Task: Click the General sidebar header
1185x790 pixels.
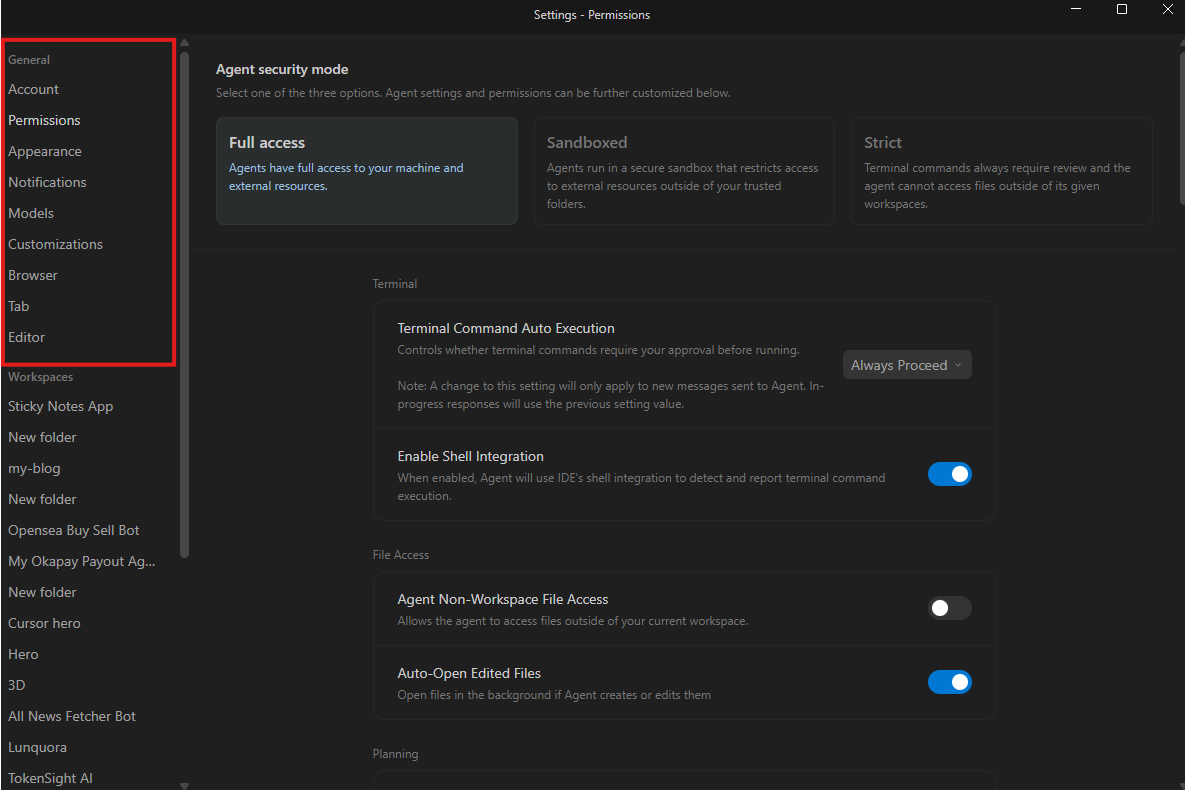Action: (29, 60)
